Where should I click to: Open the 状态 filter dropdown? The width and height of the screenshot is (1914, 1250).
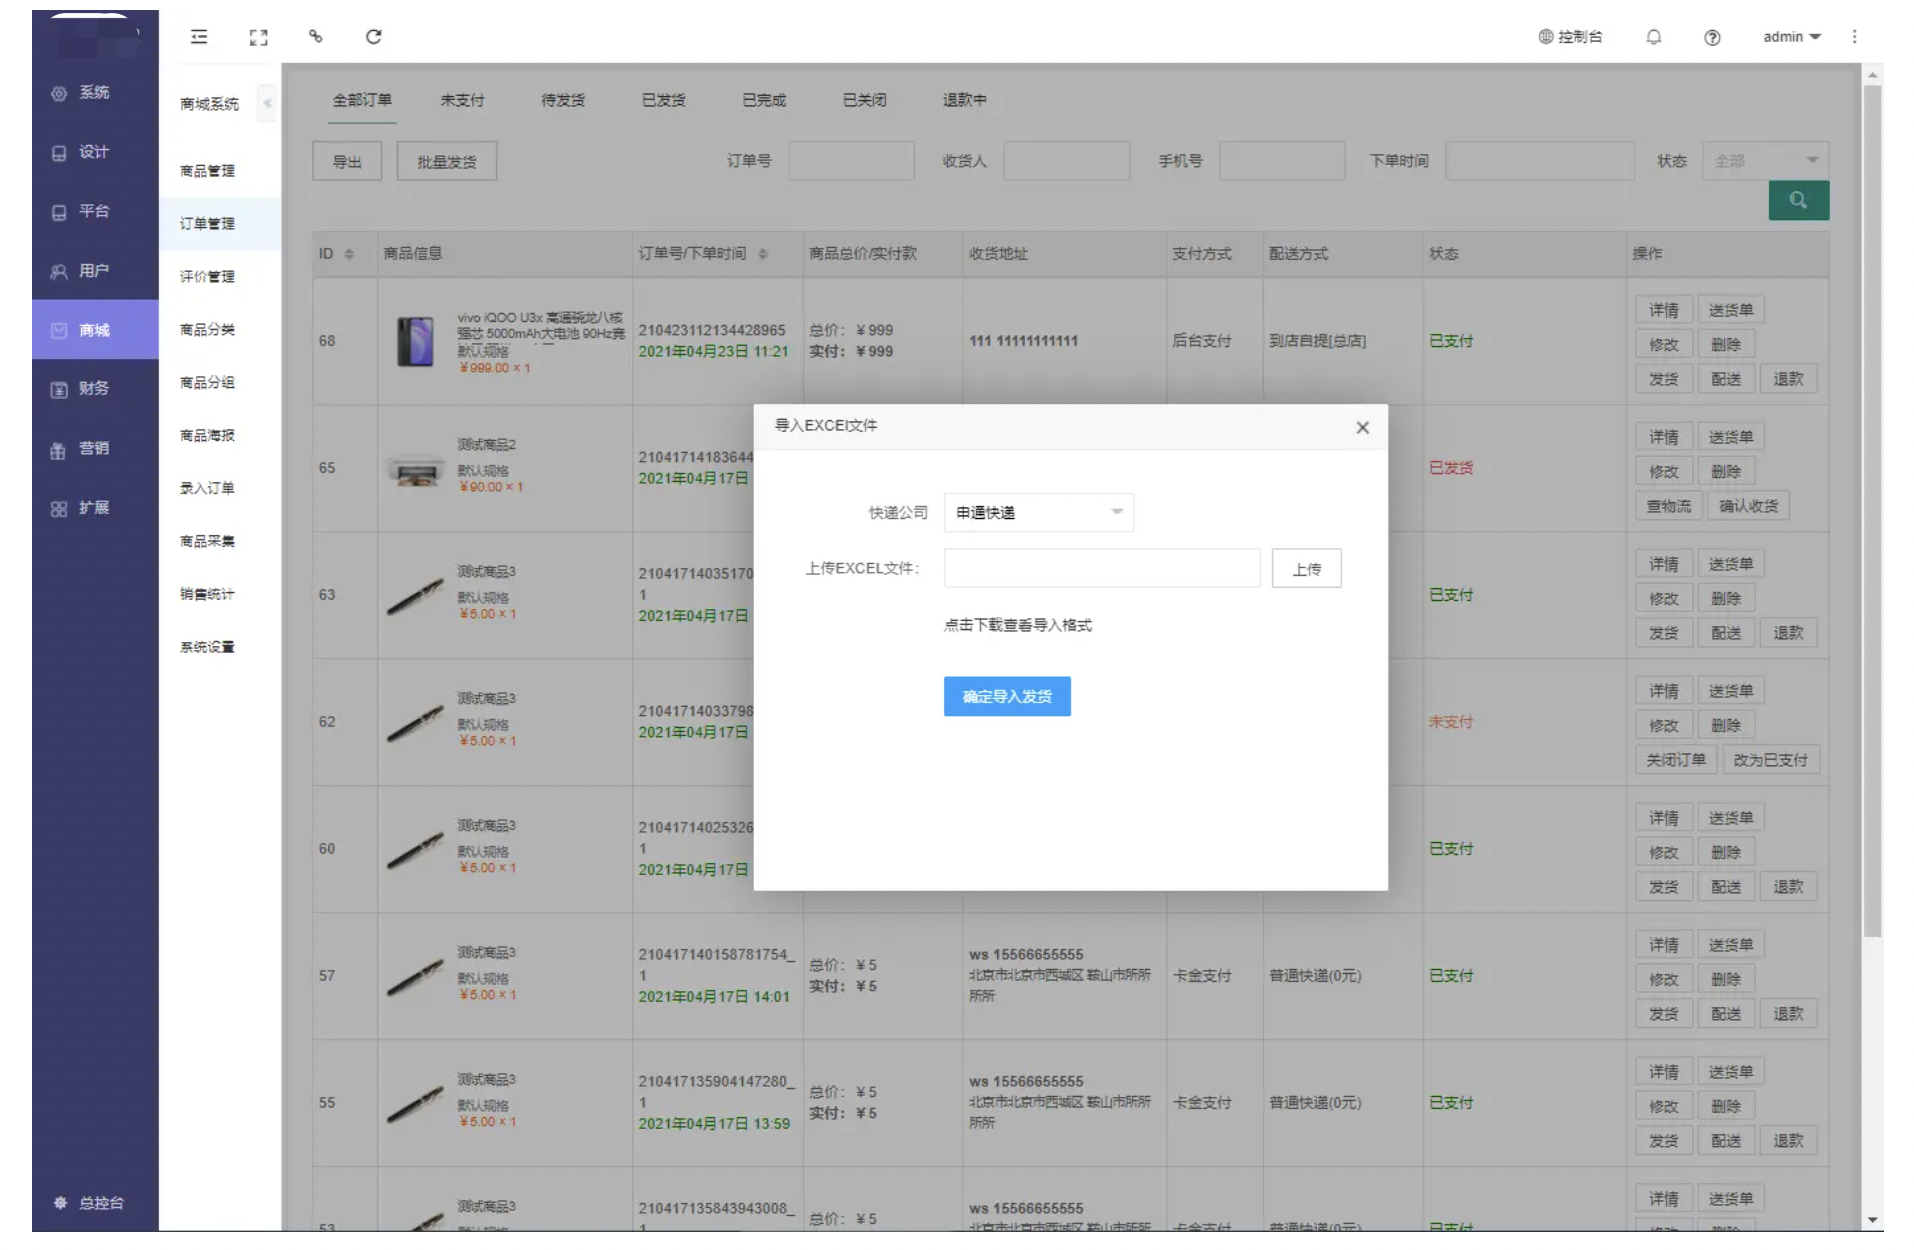[1765, 160]
